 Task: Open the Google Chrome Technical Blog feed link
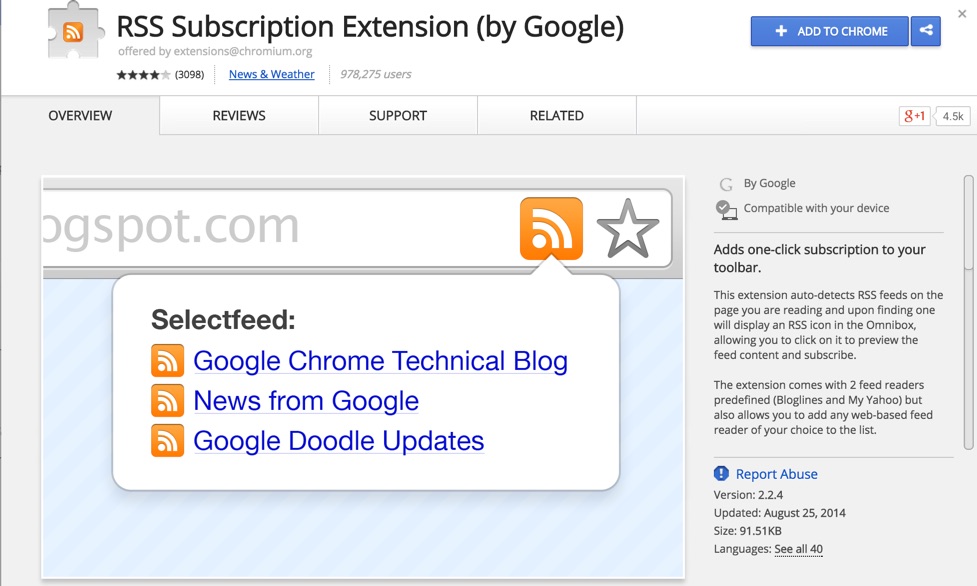click(382, 360)
